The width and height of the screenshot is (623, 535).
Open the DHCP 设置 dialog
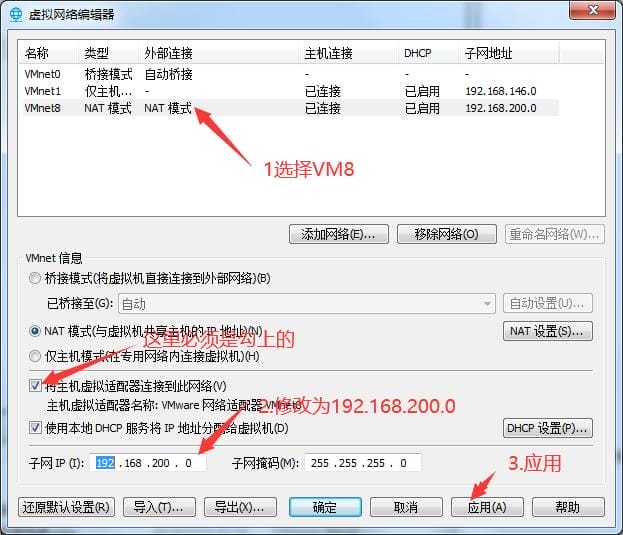click(x=547, y=429)
